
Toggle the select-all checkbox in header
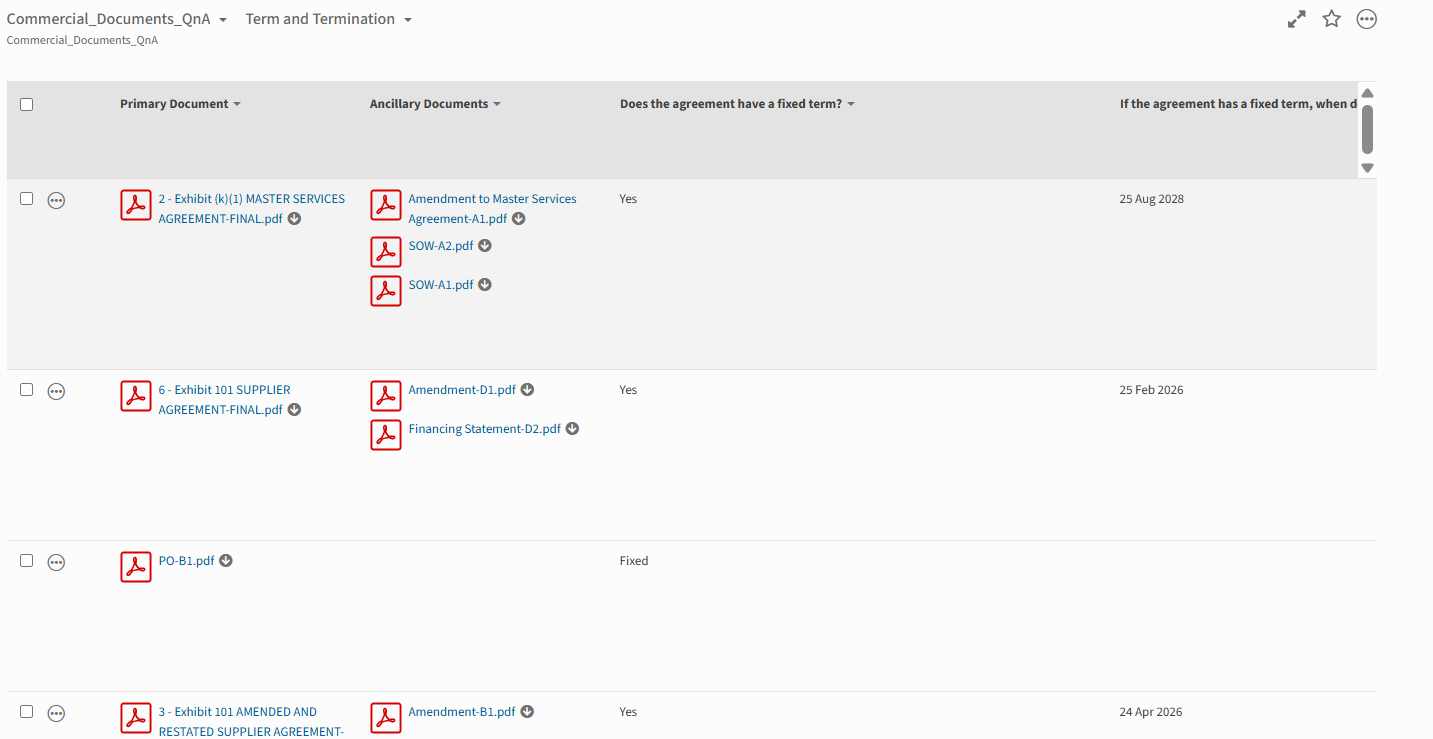coord(27,104)
